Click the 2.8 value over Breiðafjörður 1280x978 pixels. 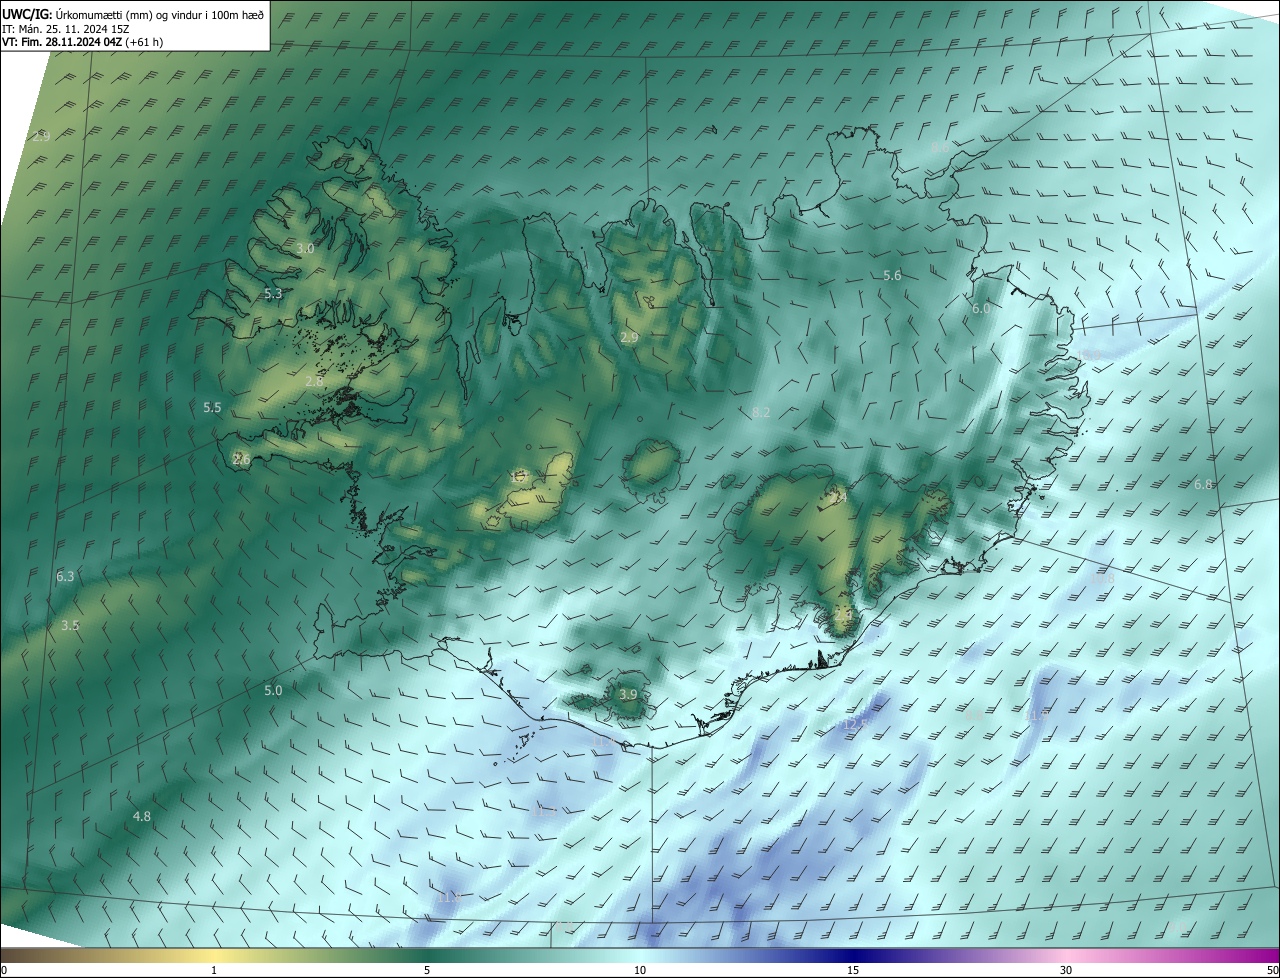[x=314, y=381]
